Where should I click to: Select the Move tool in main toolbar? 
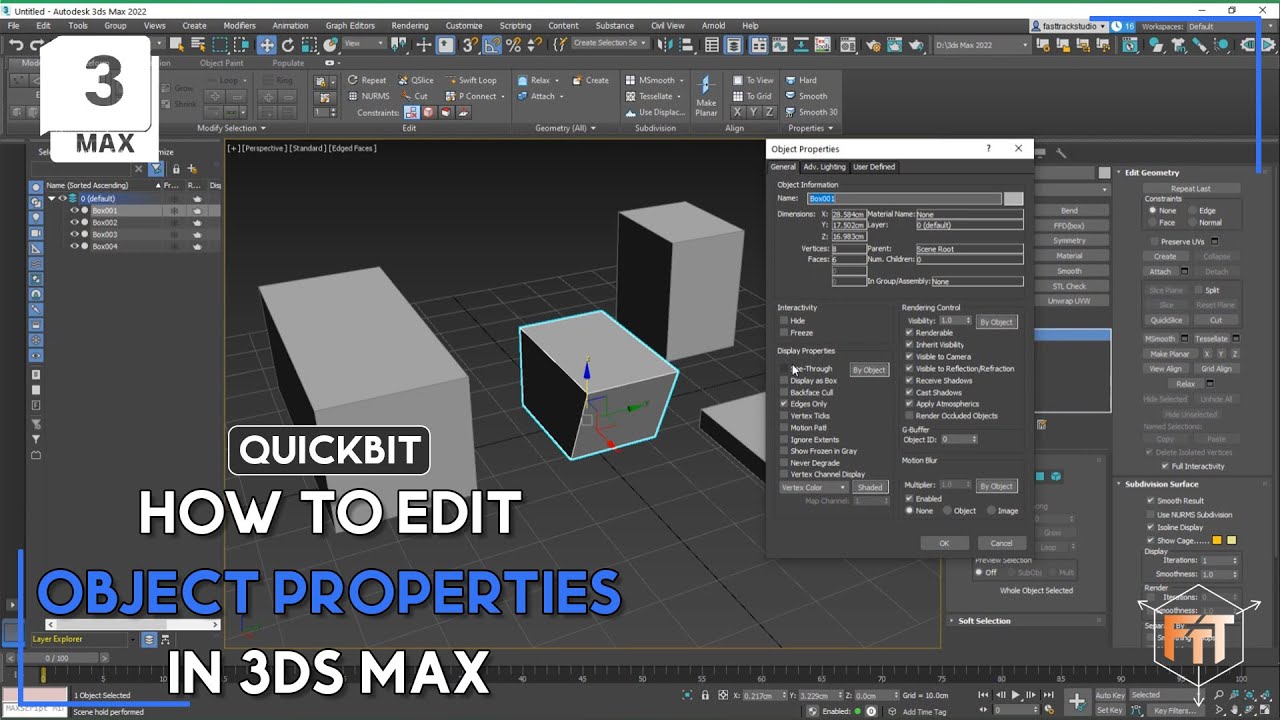(x=267, y=45)
